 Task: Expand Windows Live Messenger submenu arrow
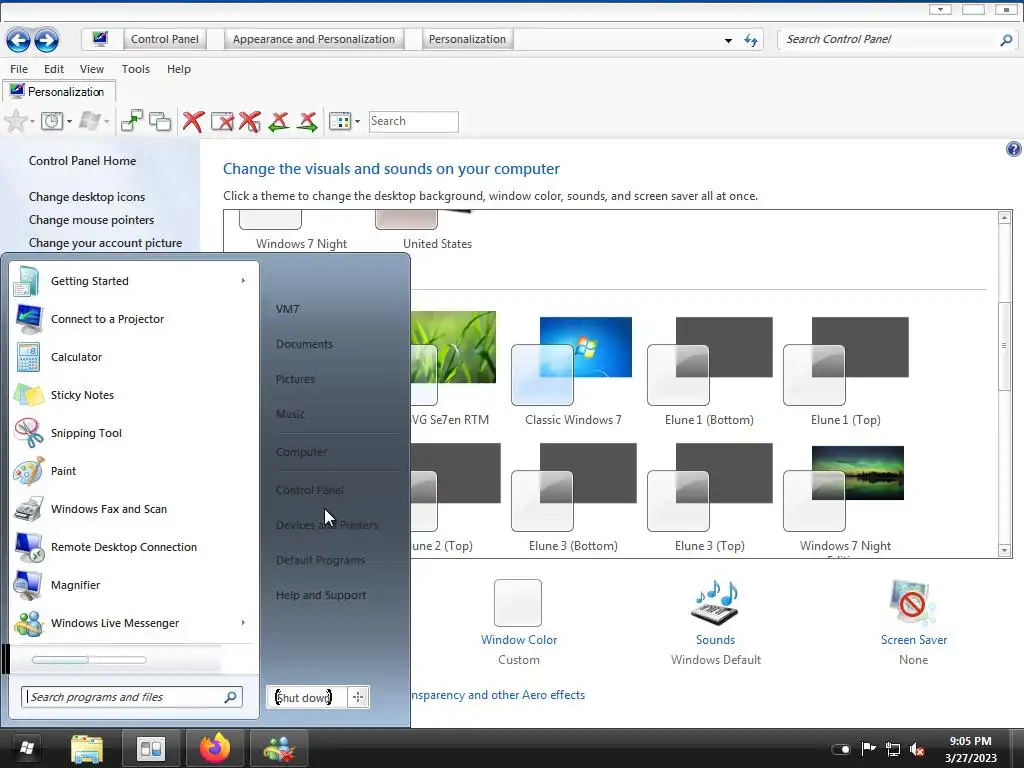(x=243, y=623)
